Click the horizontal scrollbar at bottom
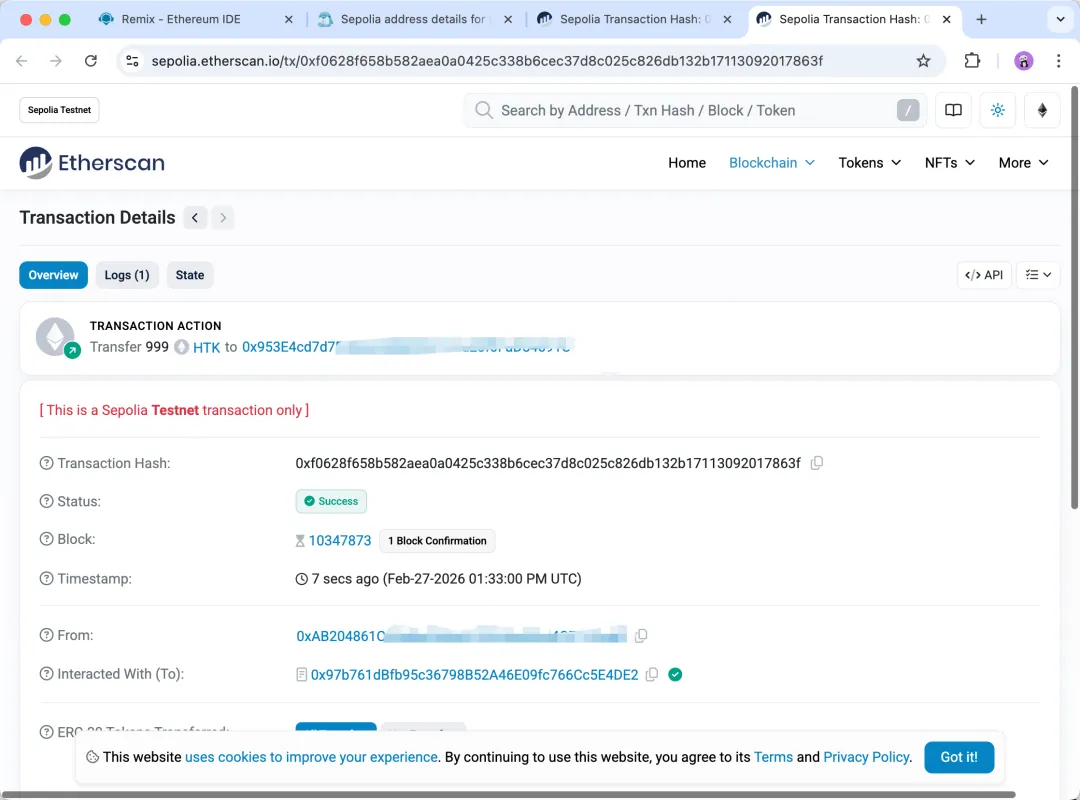This screenshot has width=1080, height=800. click(508, 795)
